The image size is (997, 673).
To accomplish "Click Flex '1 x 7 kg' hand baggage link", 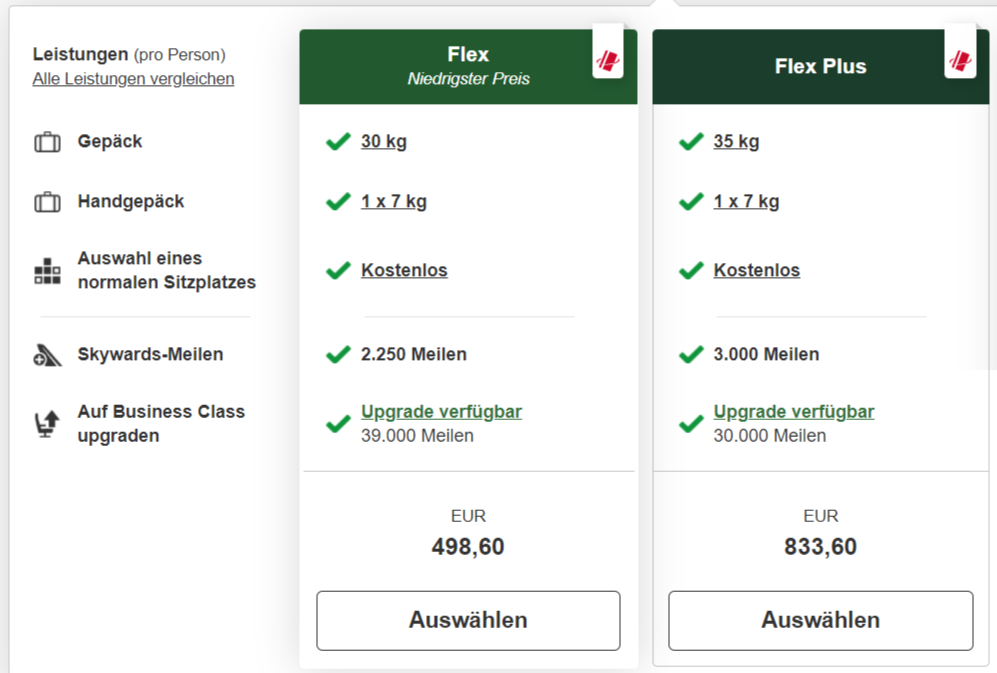I will tap(394, 202).
